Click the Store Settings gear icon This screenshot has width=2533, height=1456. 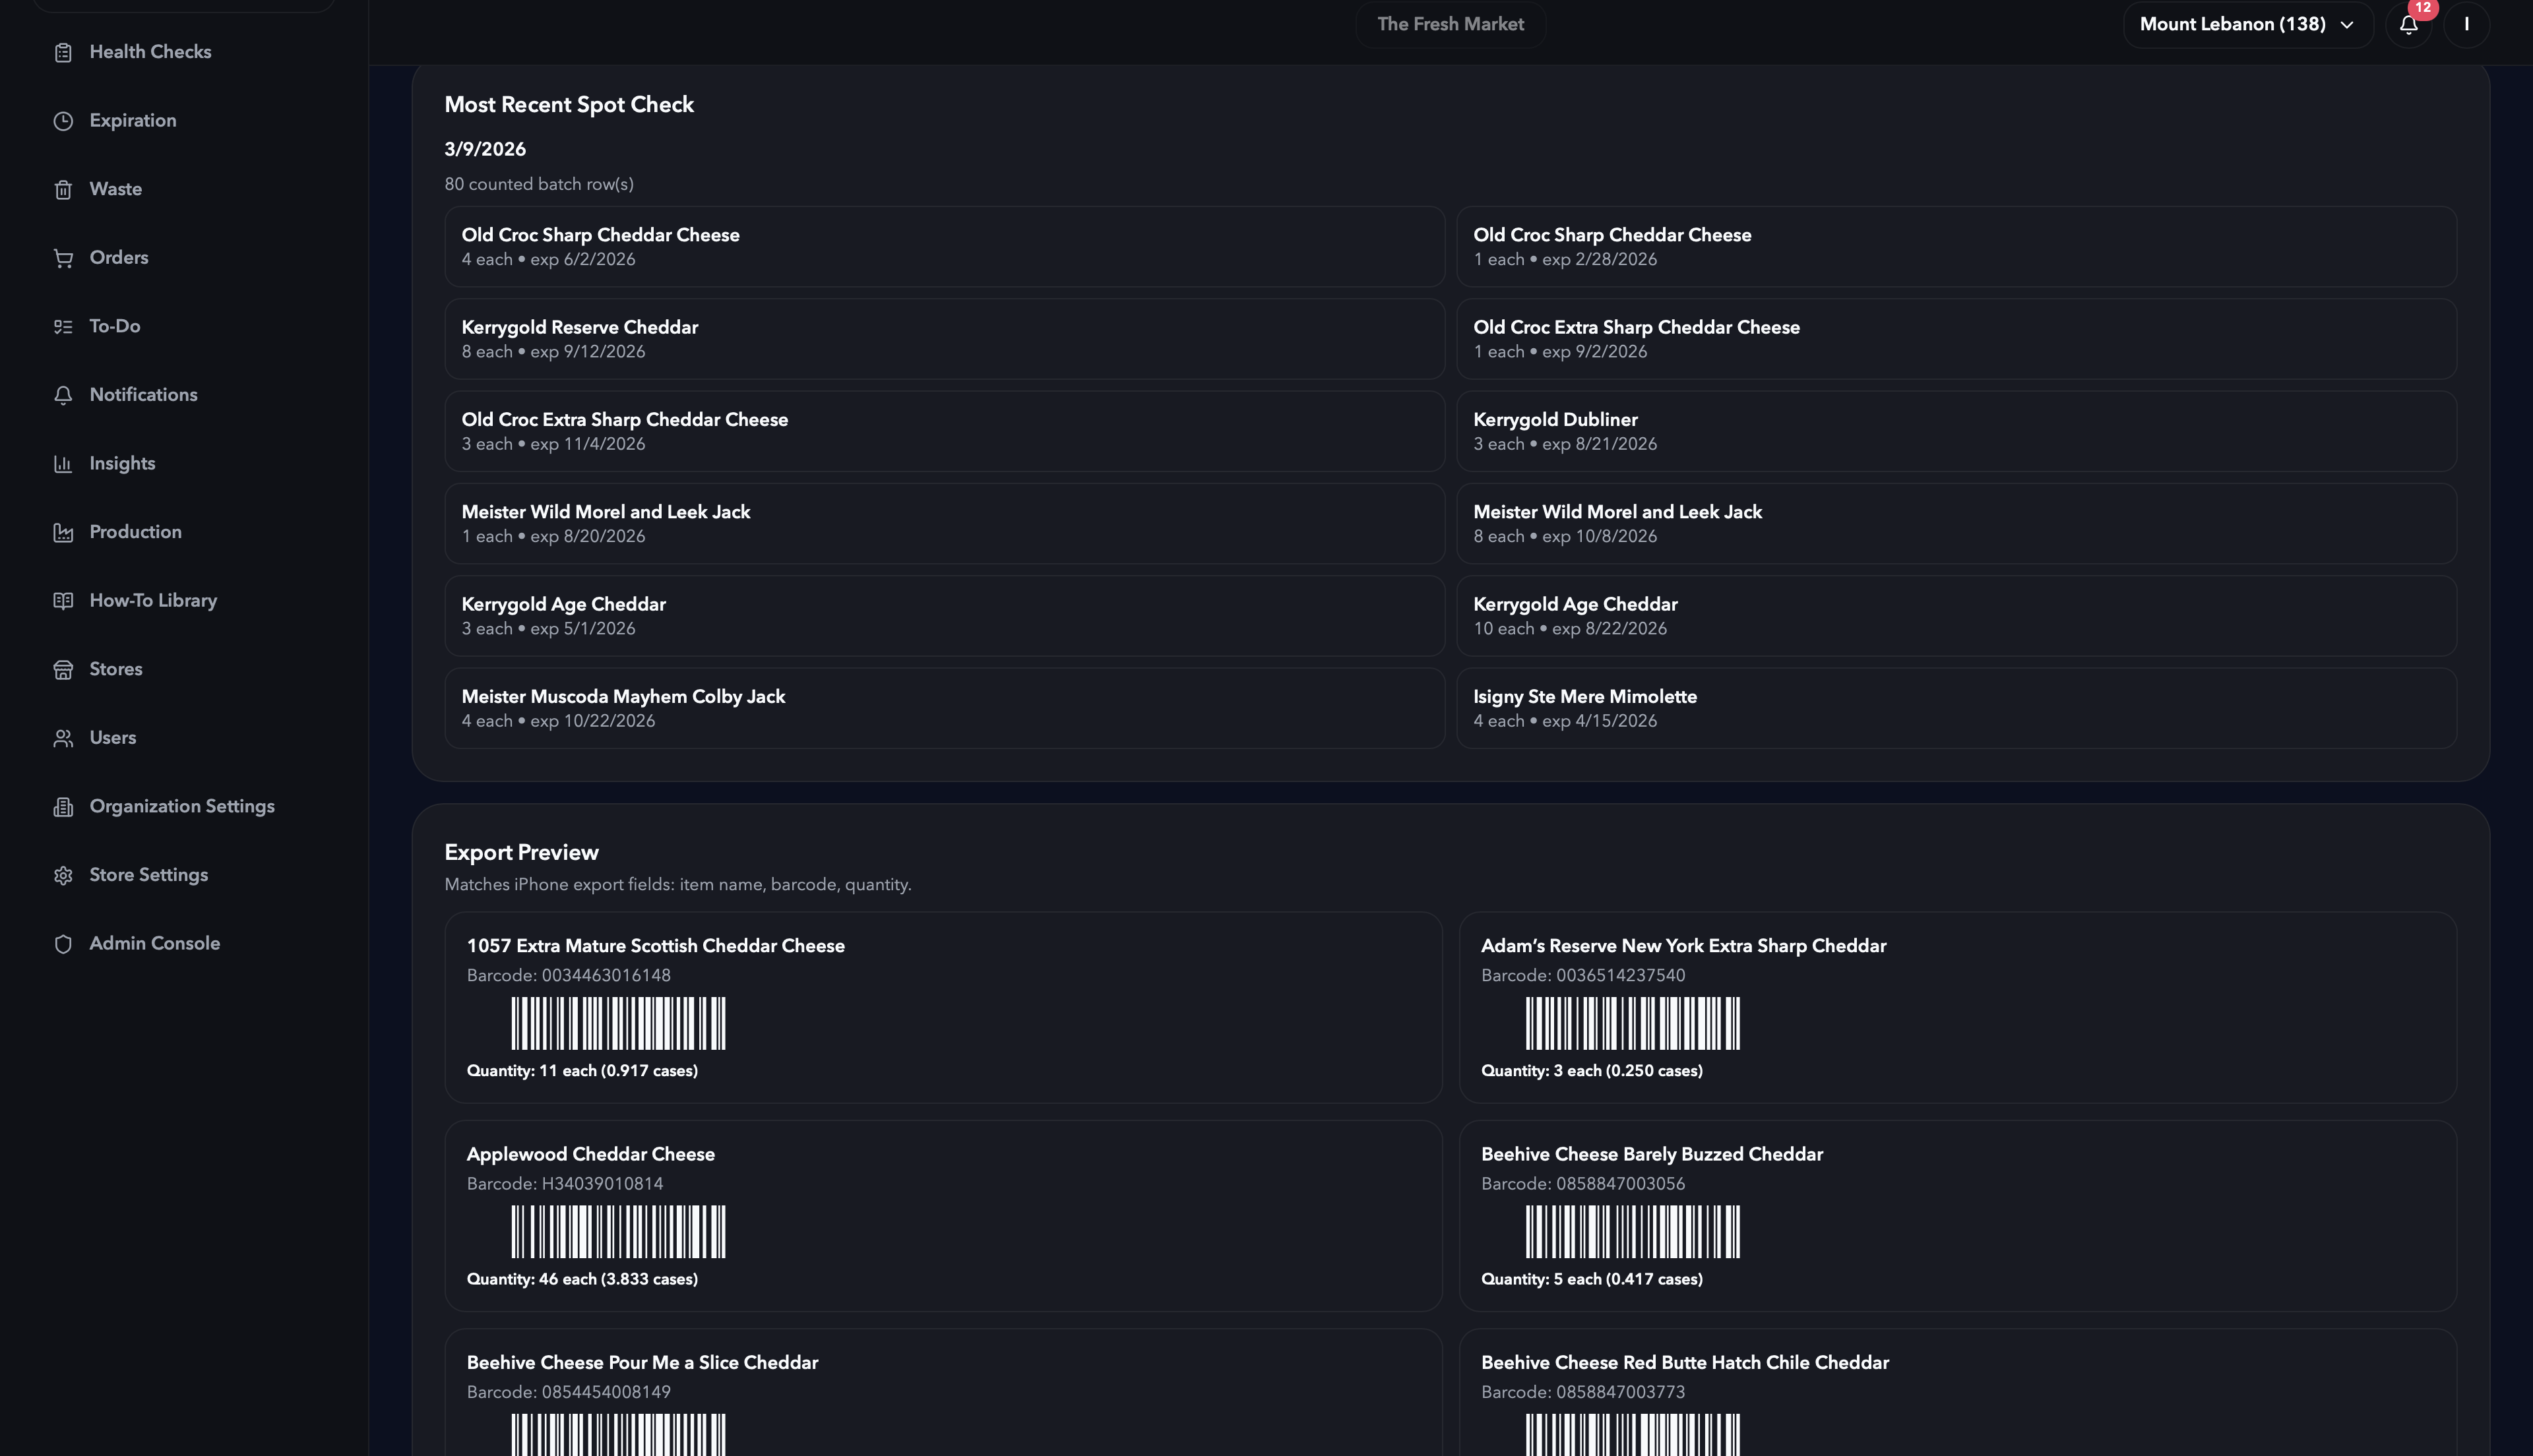(63, 875)
